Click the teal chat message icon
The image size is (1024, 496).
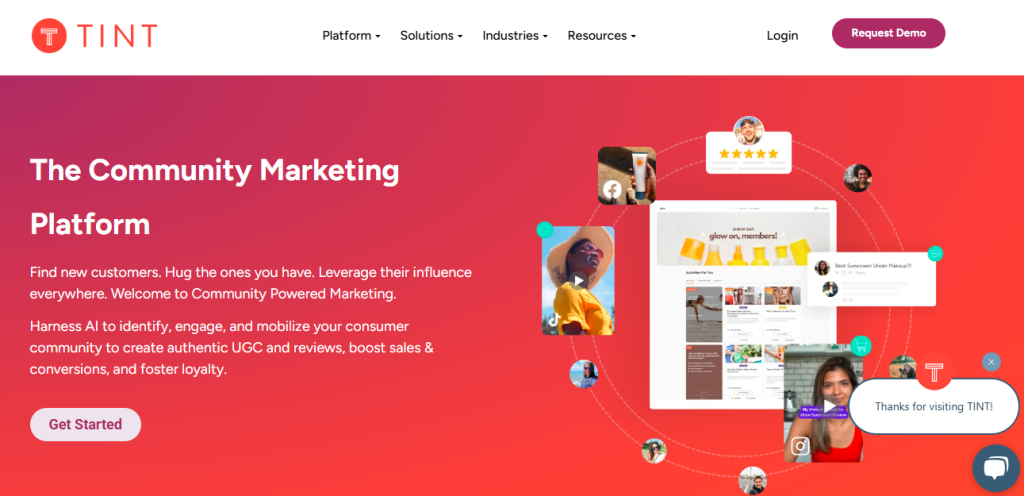point(935,253)
